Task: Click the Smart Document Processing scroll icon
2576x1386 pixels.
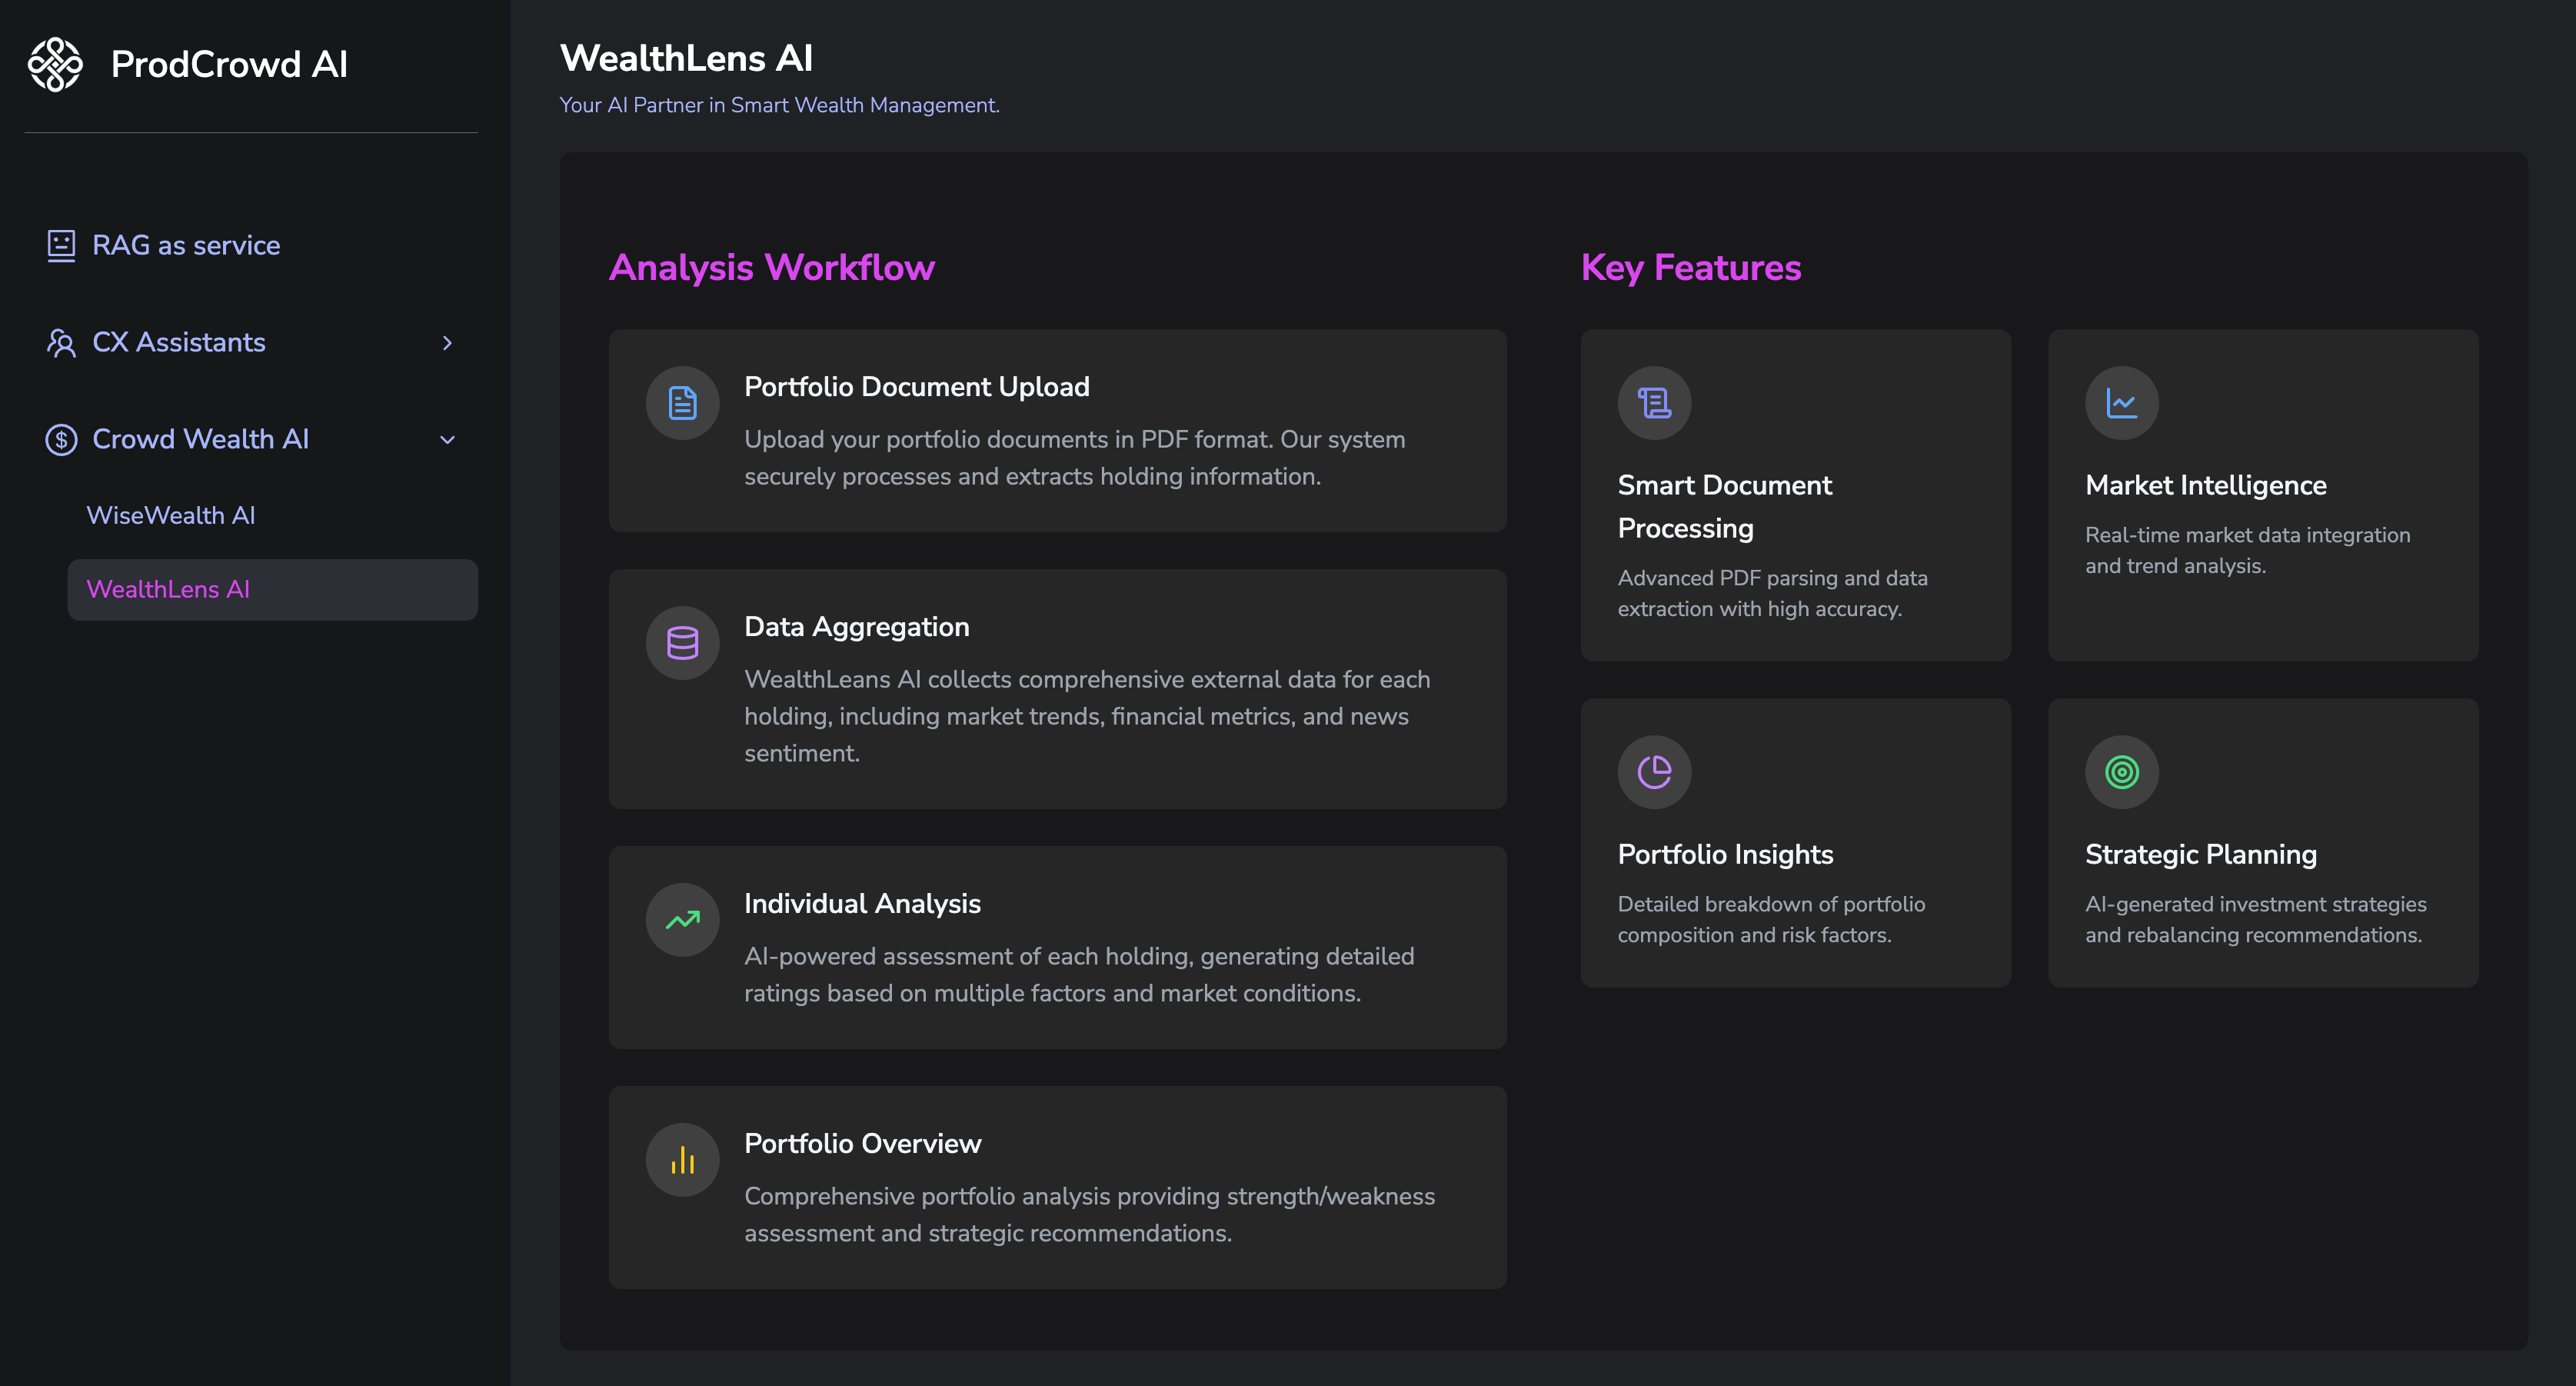Action: pyautogui.click(x=1655, y=403)
